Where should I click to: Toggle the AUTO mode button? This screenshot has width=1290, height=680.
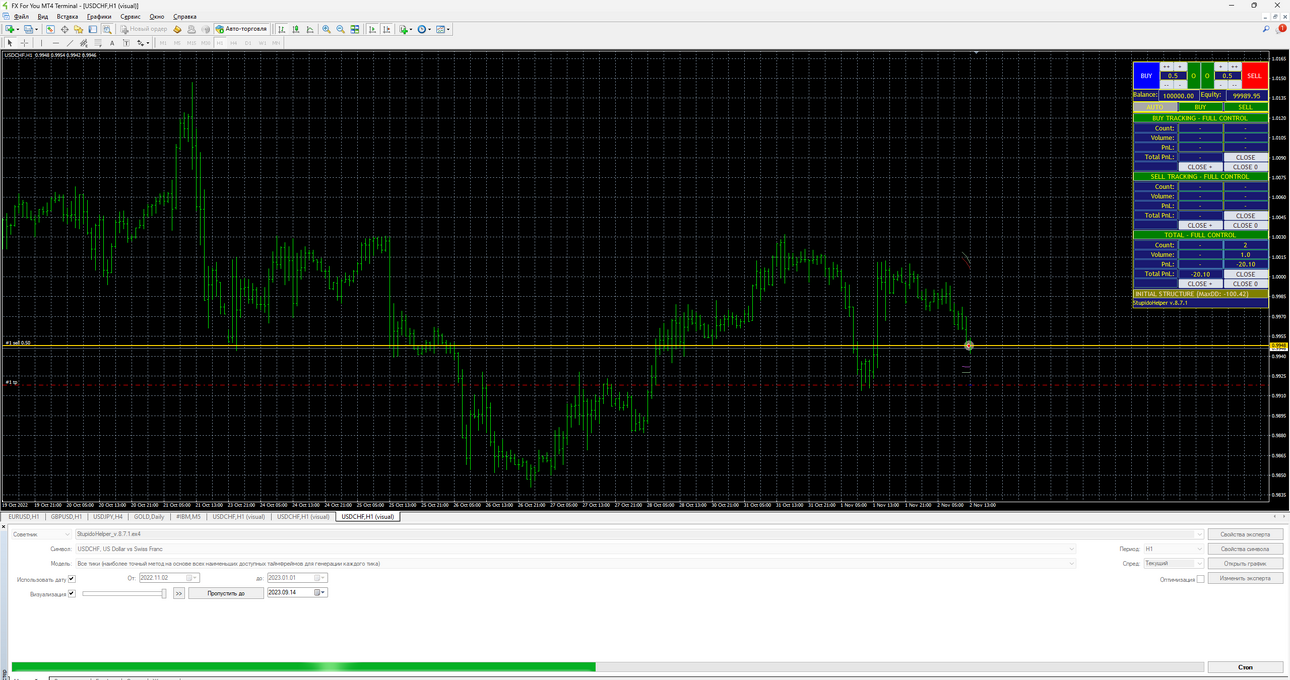click(1155, 107)
